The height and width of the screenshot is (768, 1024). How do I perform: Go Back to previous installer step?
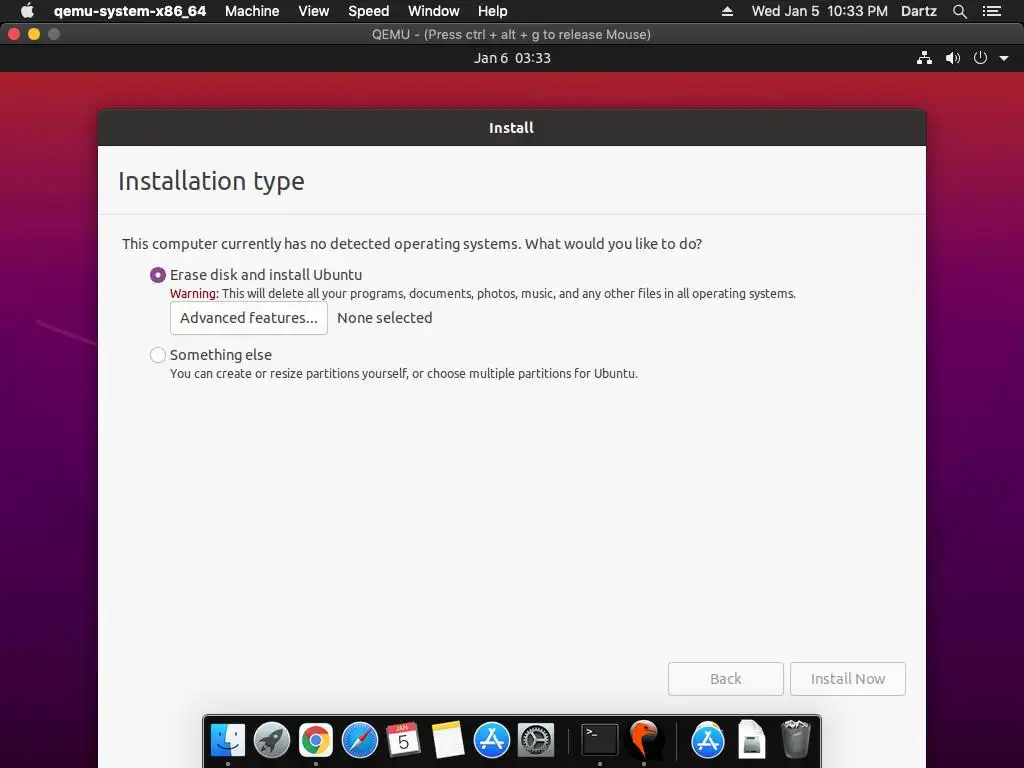(x=726, y=679)
